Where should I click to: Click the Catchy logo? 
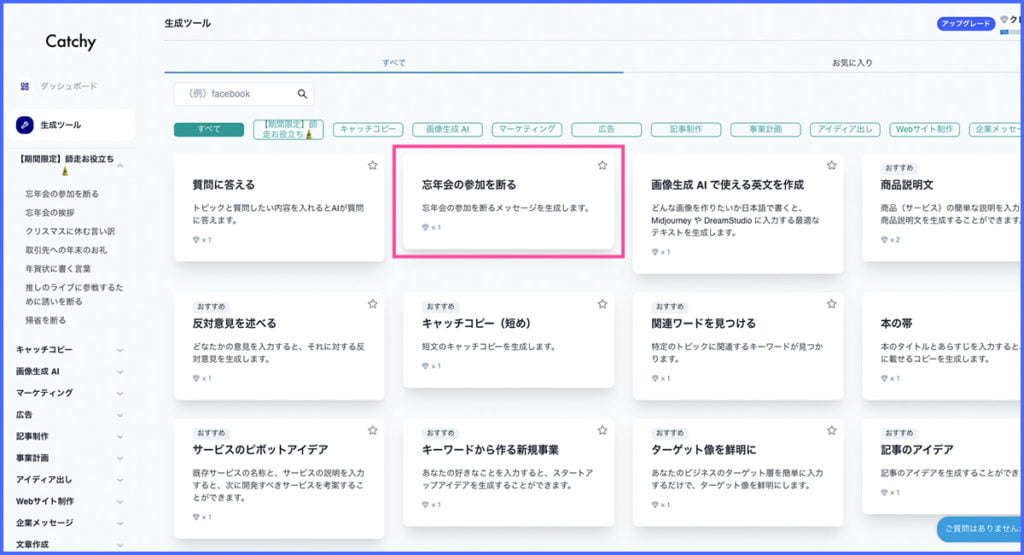(69, 41)
